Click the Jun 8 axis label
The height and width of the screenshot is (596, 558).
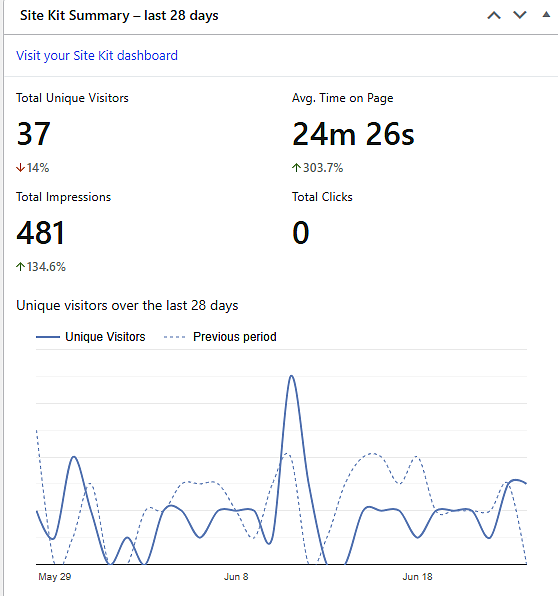click(x=236, y=577)
